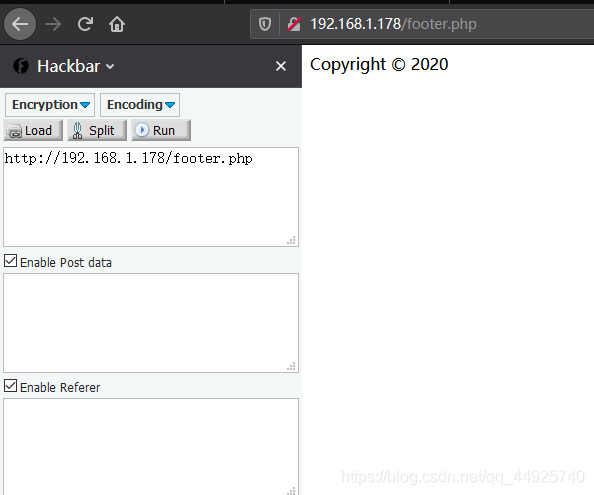Reload the page with the refresh icon
Image resolution: width=594 pixels, height=495 pixels.
(x=85, y=24)
